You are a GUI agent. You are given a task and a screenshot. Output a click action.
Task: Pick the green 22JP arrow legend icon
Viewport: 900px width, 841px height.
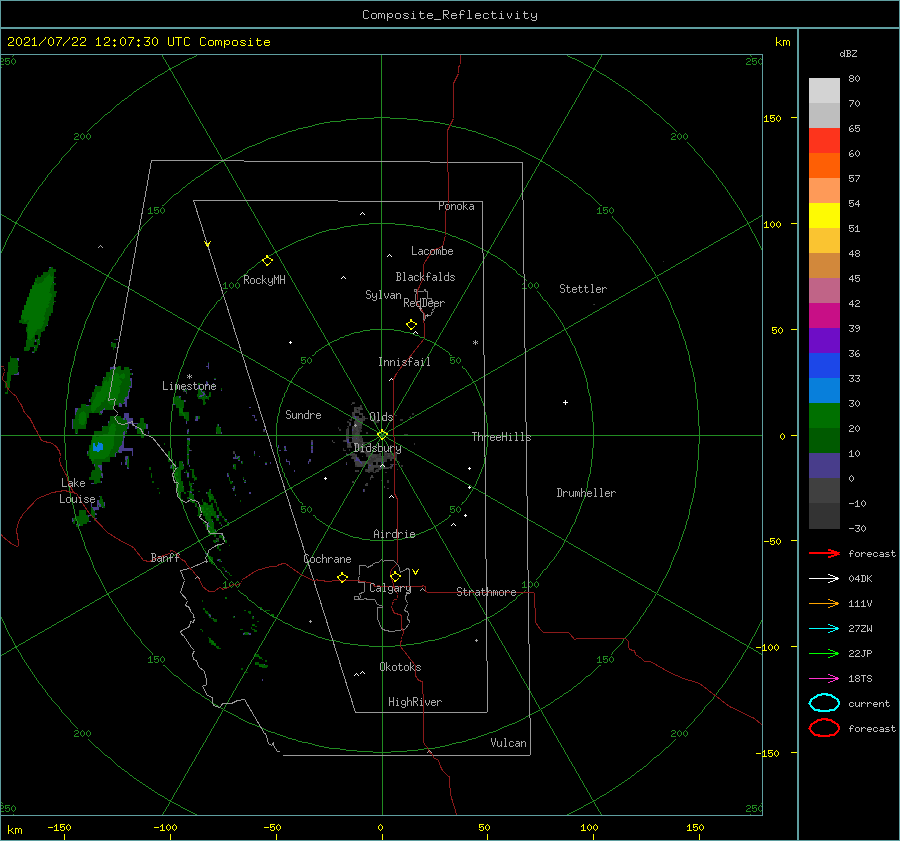point(824,653)
